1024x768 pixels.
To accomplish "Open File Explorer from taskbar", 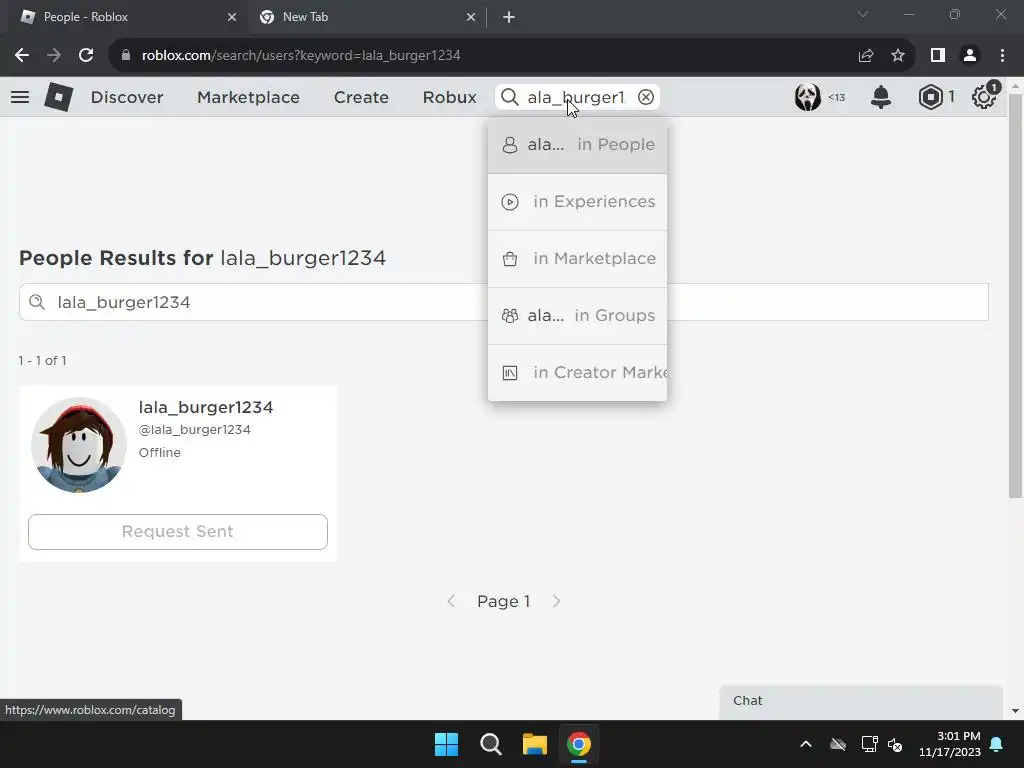I will [534, 744].
